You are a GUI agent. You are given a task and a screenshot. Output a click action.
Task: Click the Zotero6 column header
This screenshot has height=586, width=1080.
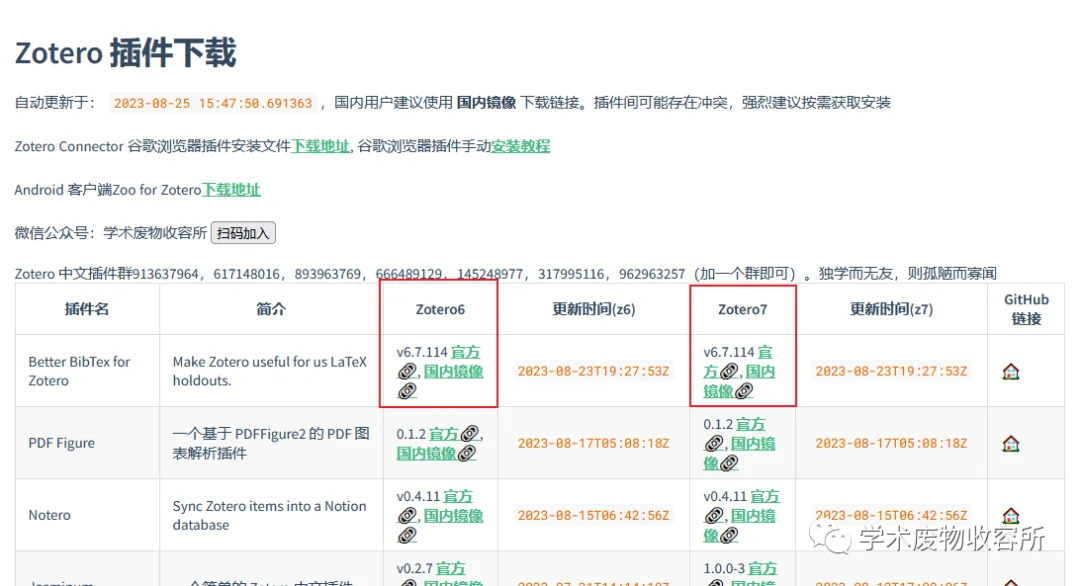pyautogui.click(x=440, y=309)
